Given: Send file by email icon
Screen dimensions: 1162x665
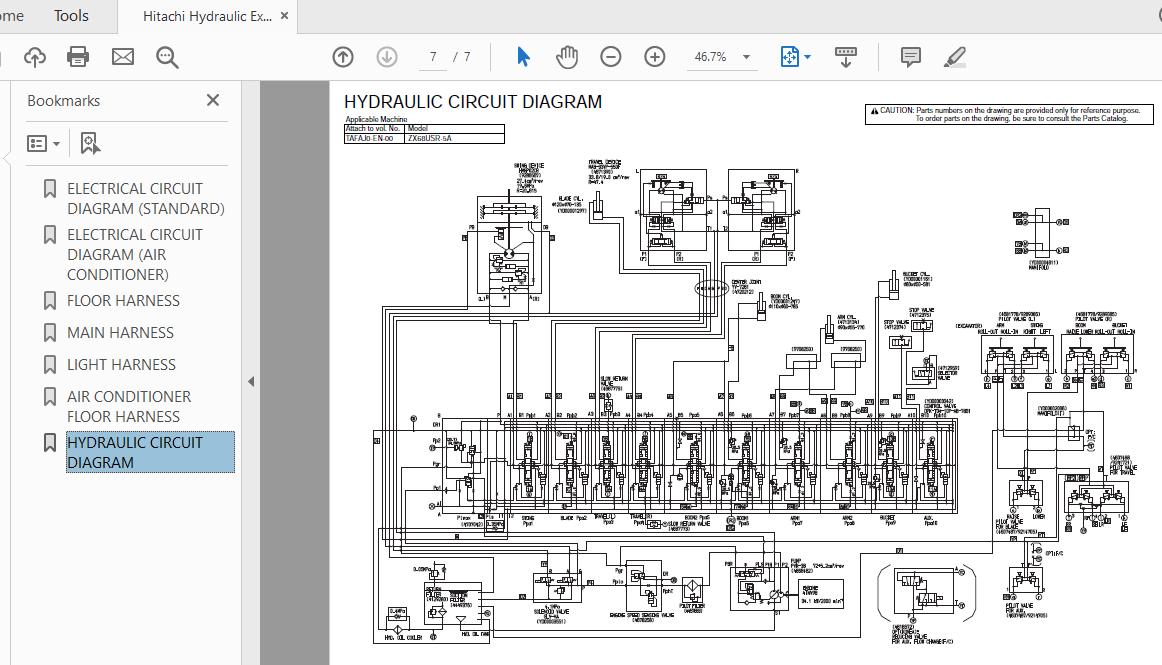Looking at the screenshot, I should pyautogui.click(x=122, y=57).
